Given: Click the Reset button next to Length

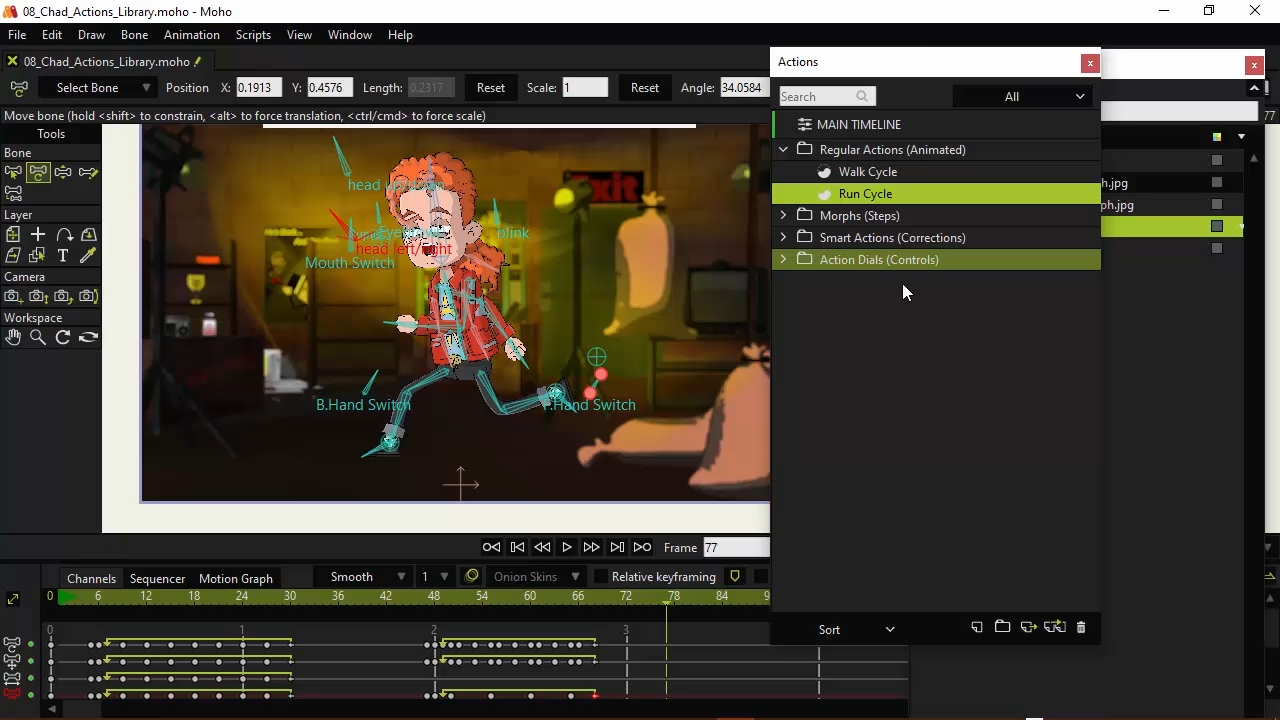Looking at the screenshot, I should [x=490, y=88].
